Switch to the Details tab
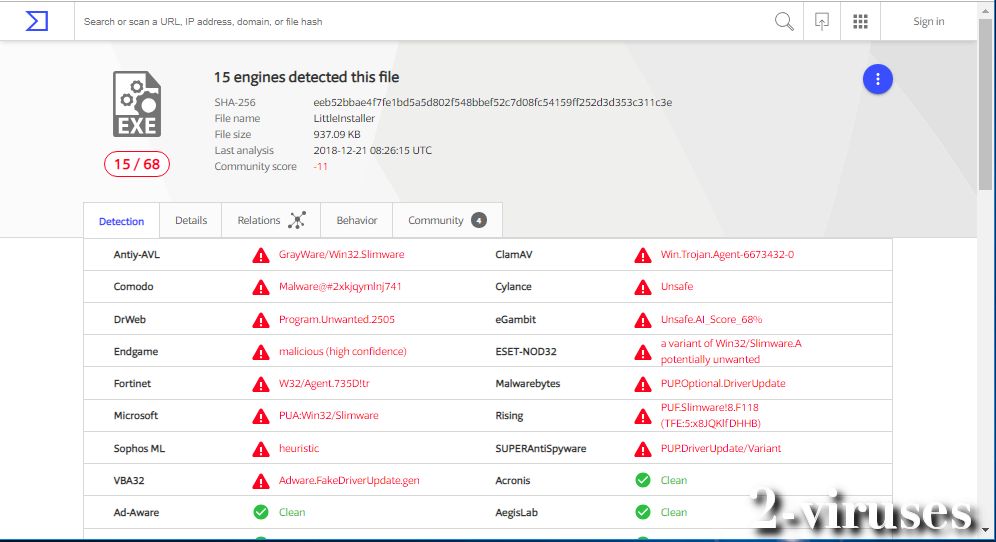The height and width of the screenshot is (542, 996). coord(191,220)
